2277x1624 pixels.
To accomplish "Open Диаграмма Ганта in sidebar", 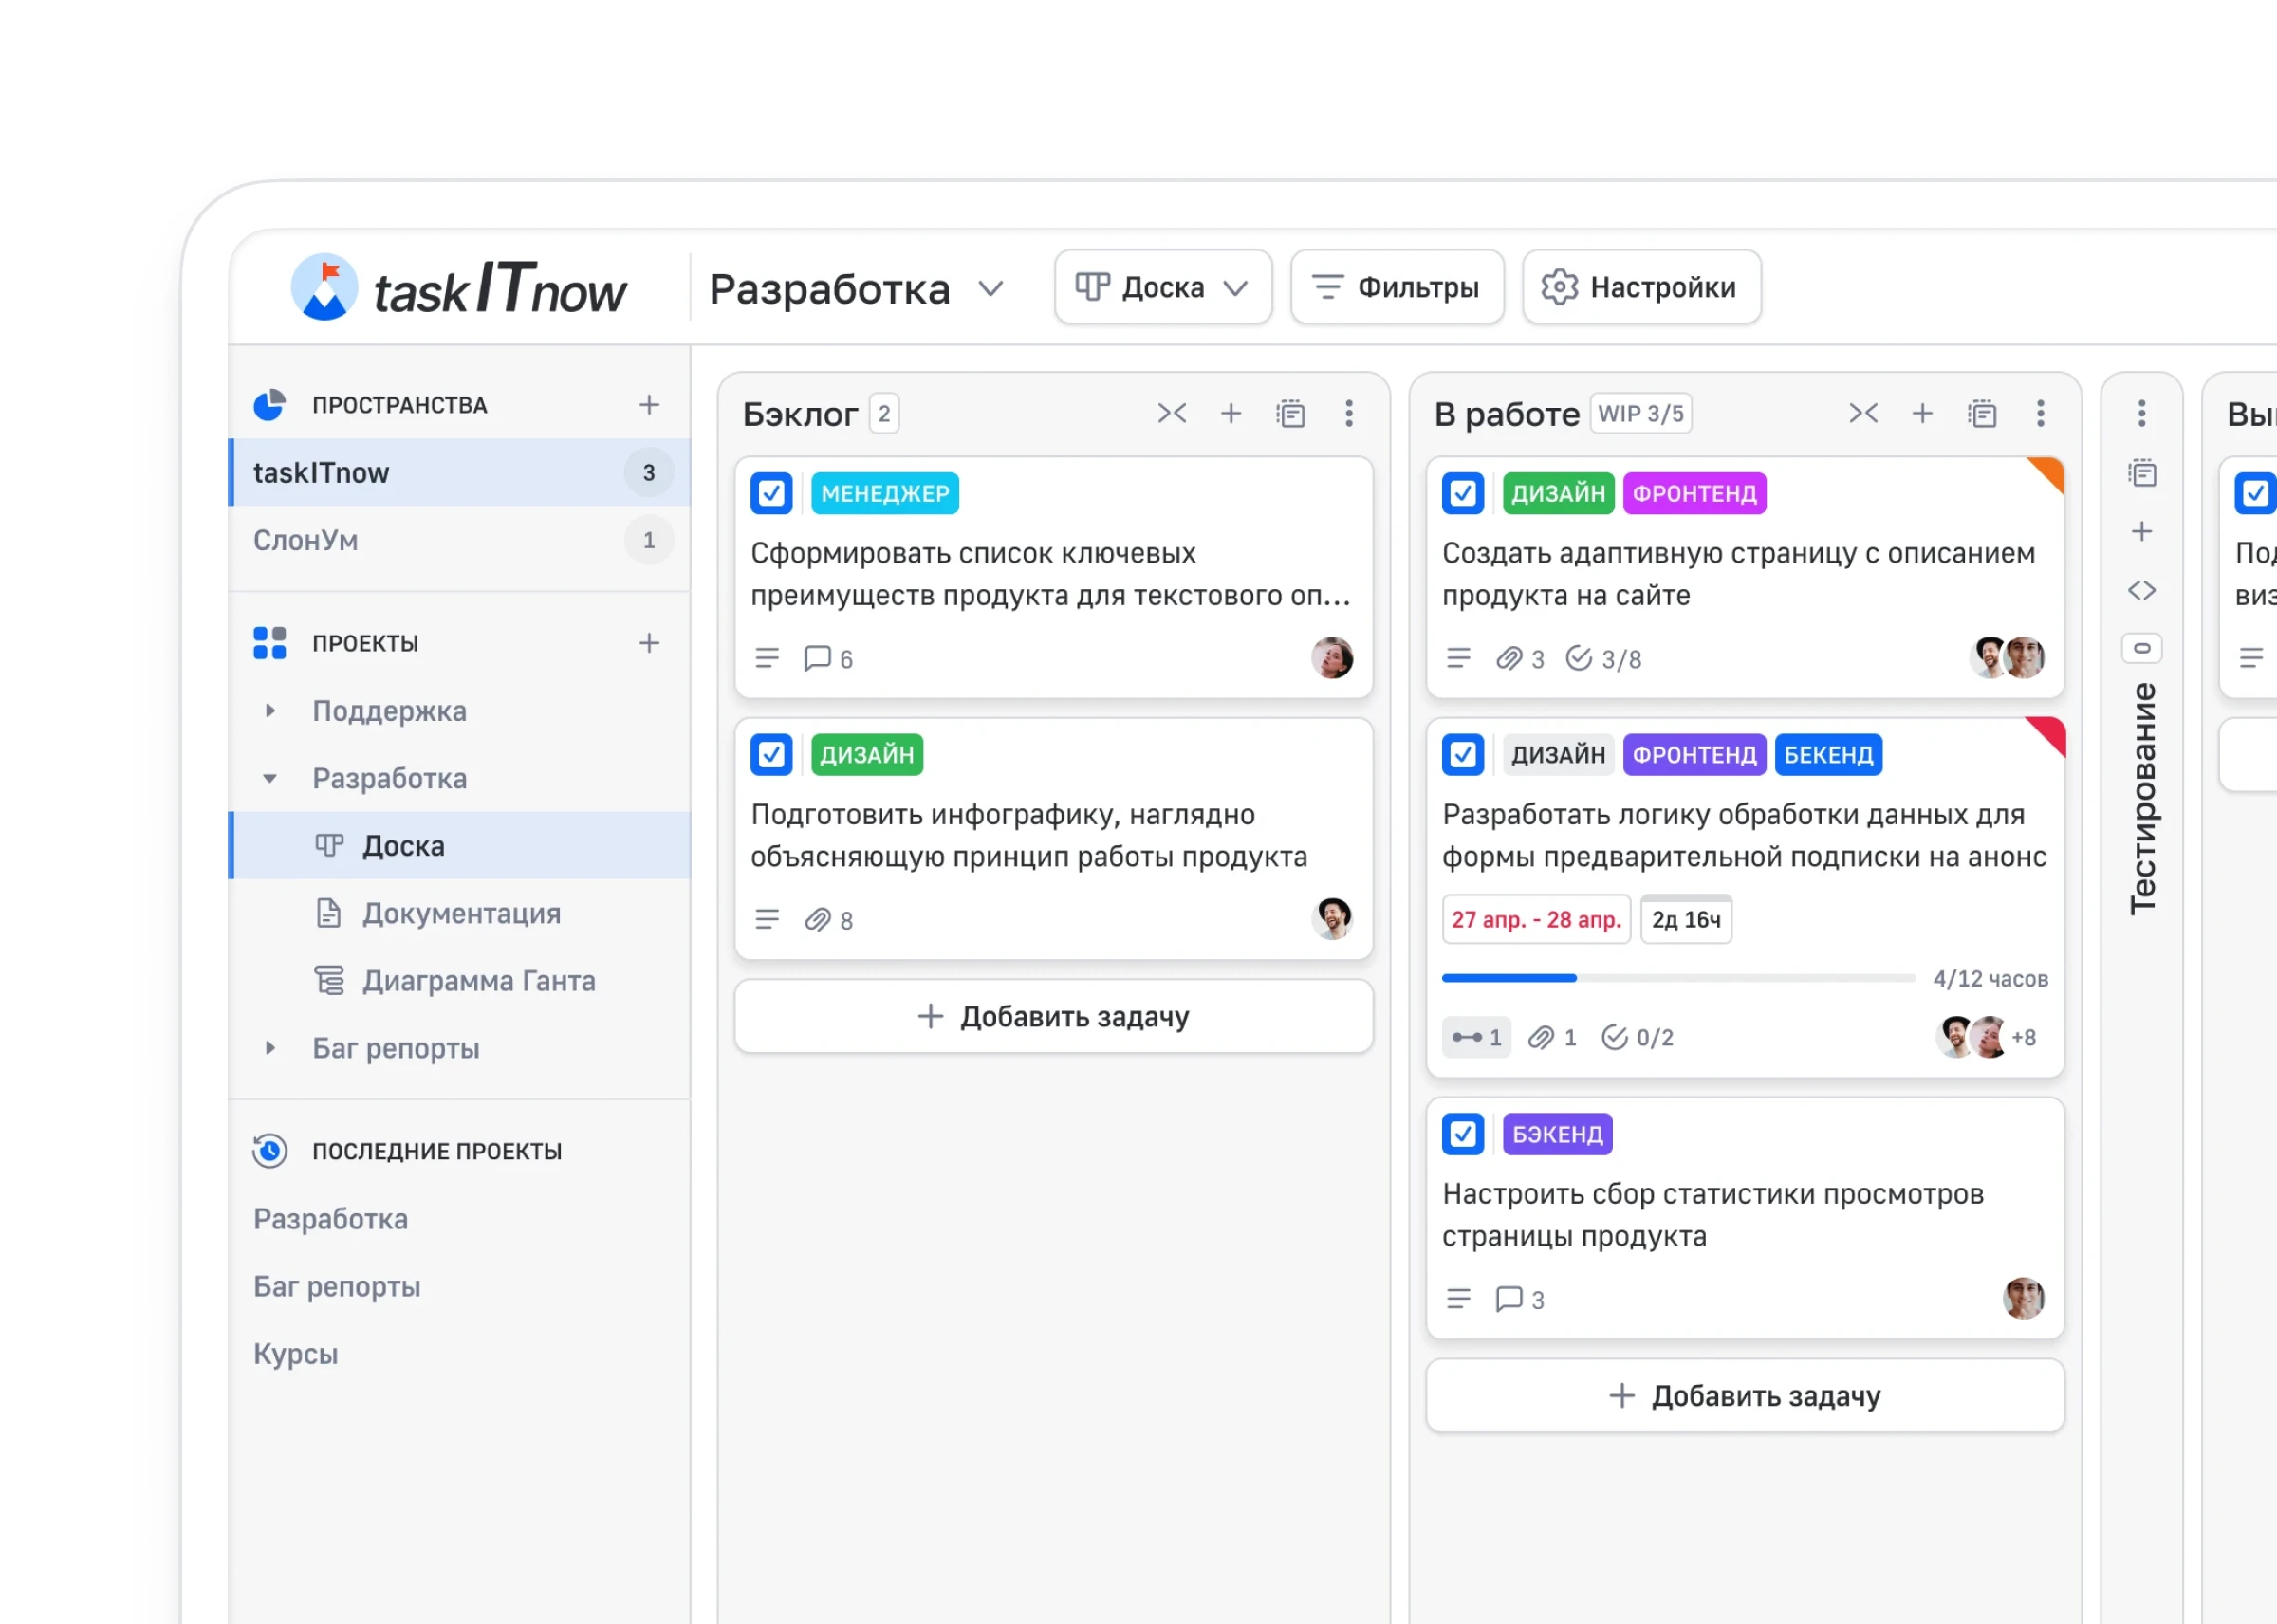I will pos(478,980).
